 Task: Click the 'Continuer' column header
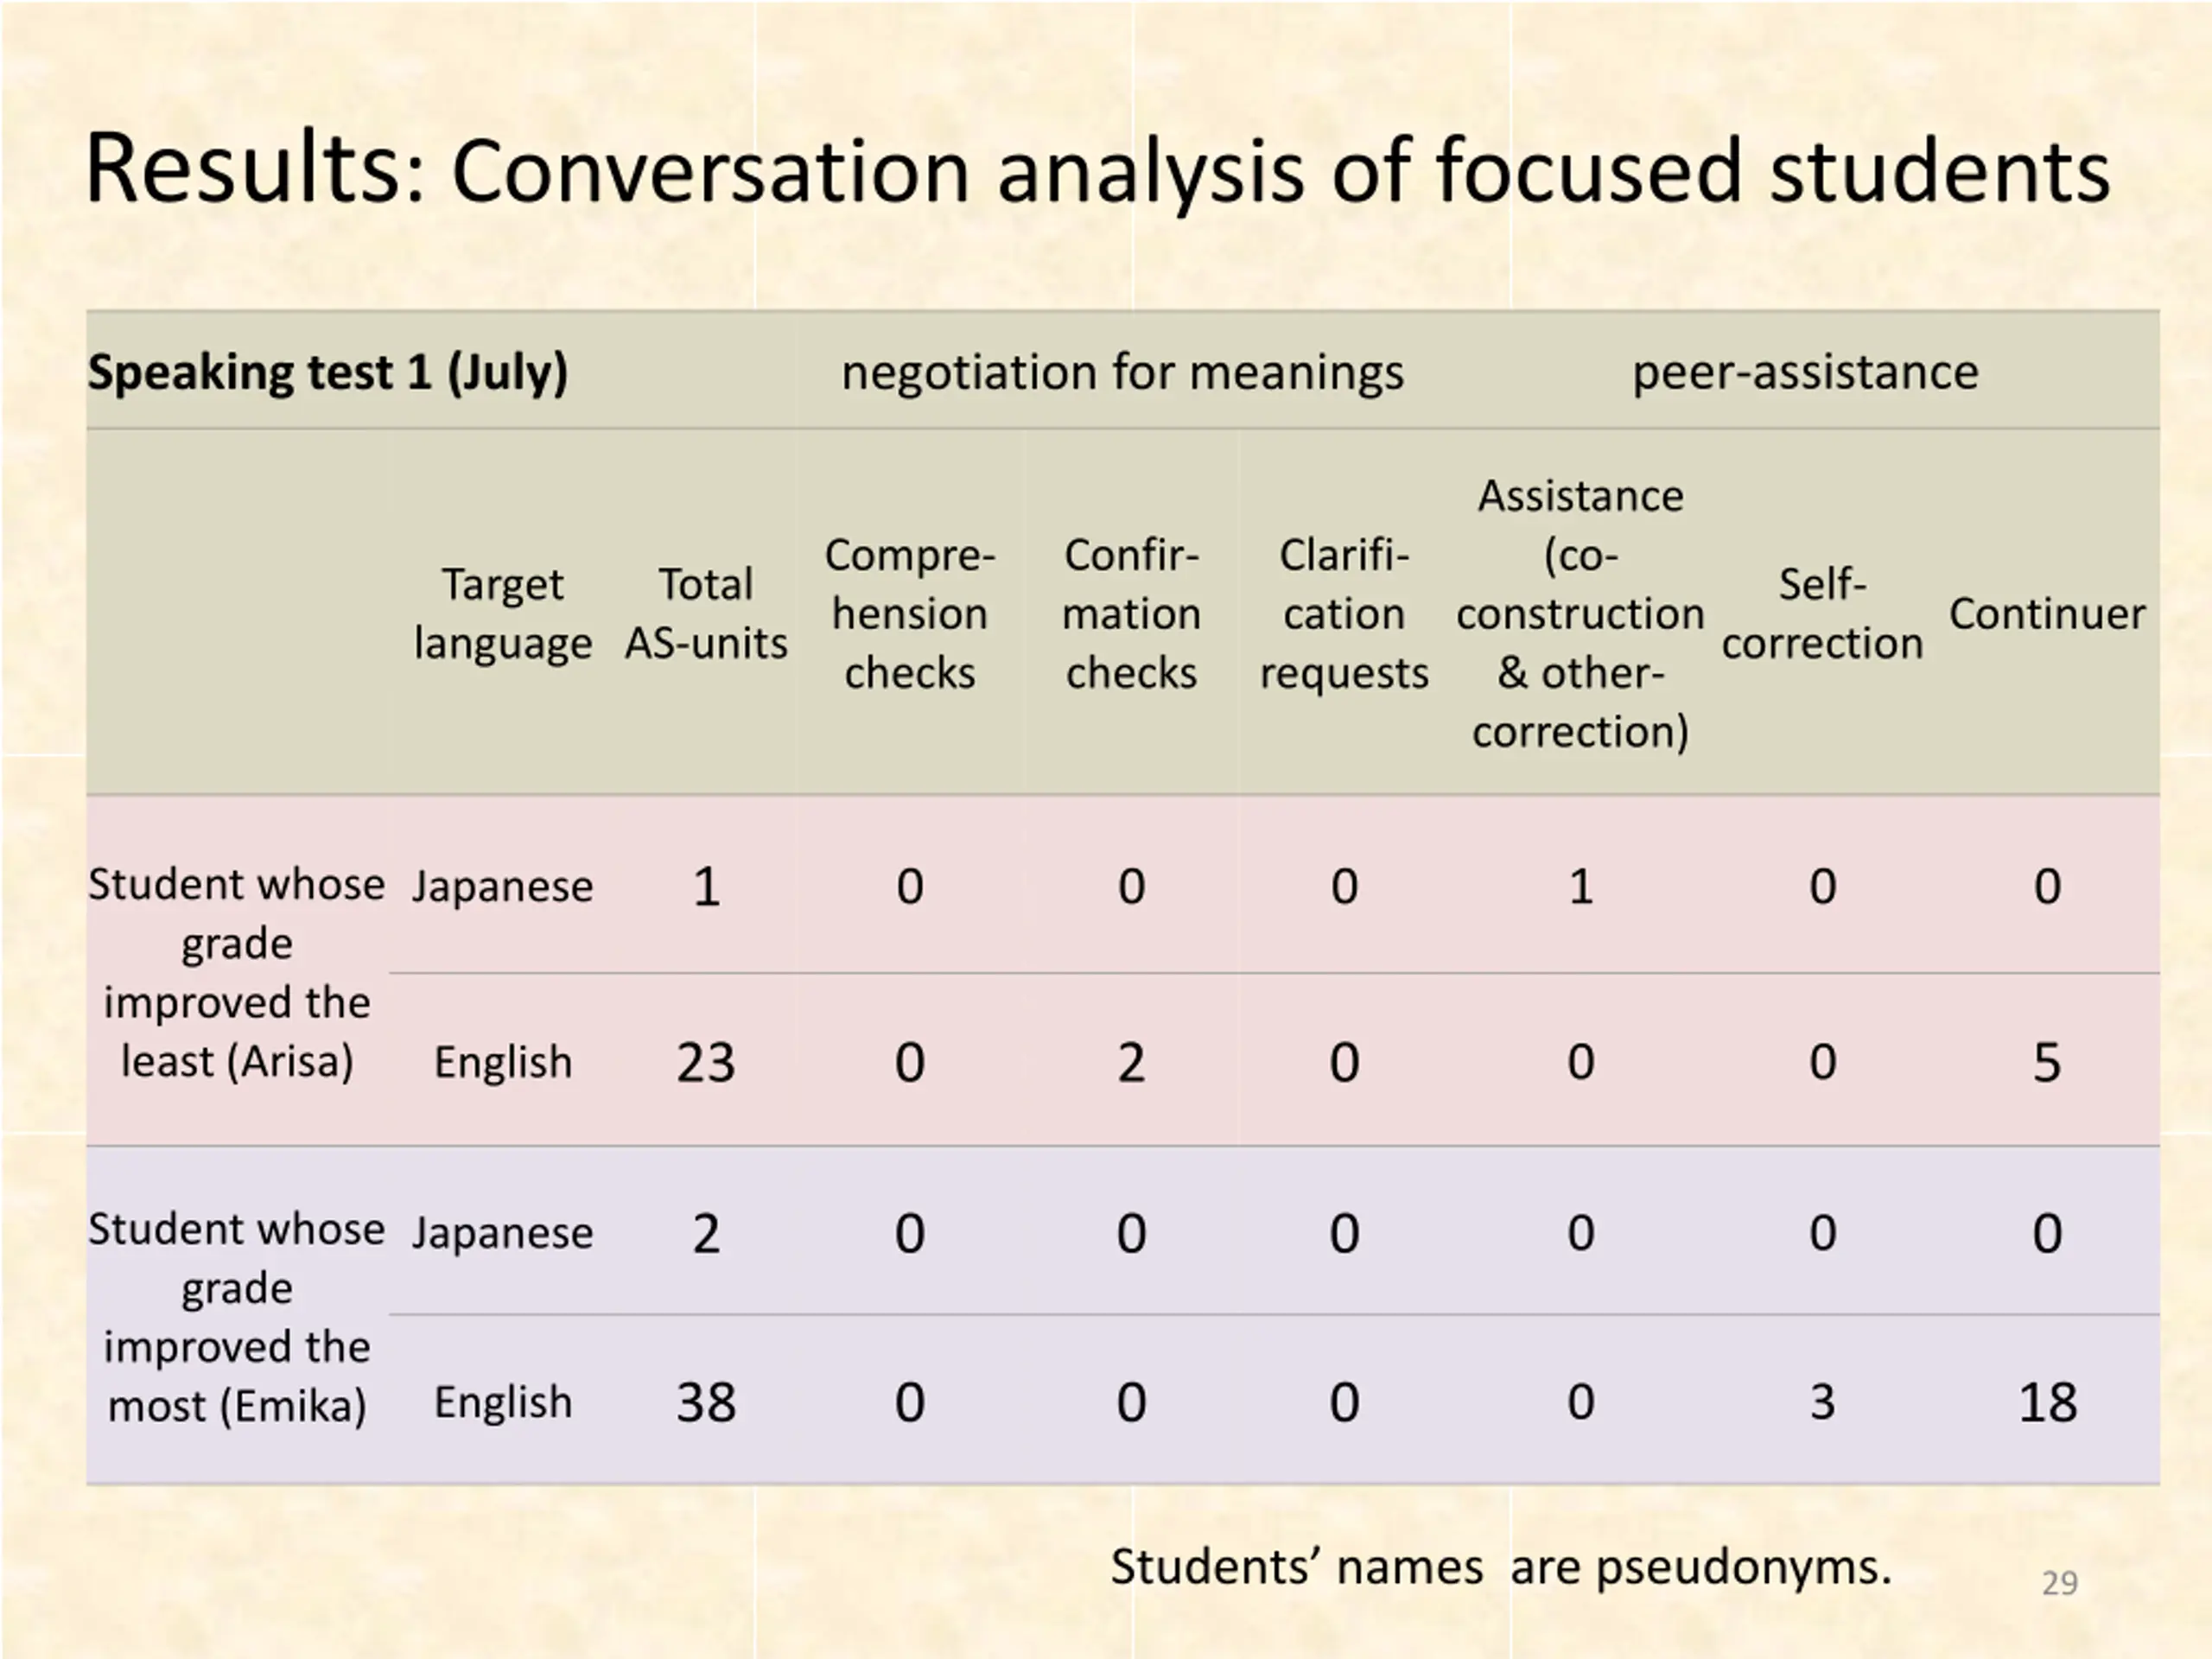2047,613
